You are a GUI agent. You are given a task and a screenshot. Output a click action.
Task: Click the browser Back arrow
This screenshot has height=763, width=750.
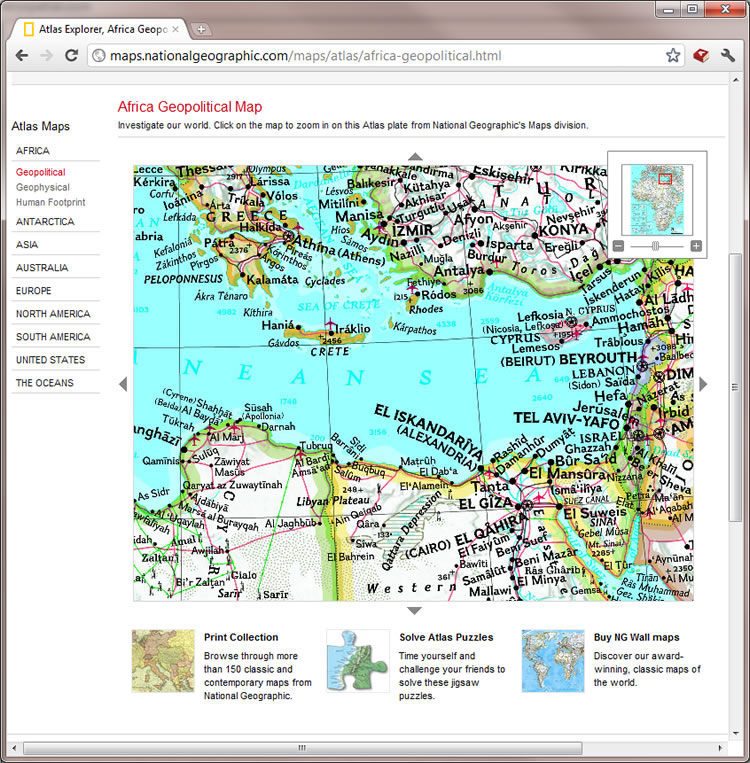pyautogui.click(x=22, y=55)
